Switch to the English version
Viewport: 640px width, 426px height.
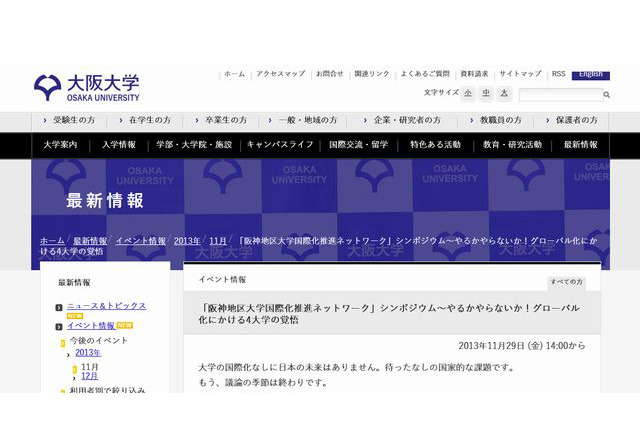(591, 75)
